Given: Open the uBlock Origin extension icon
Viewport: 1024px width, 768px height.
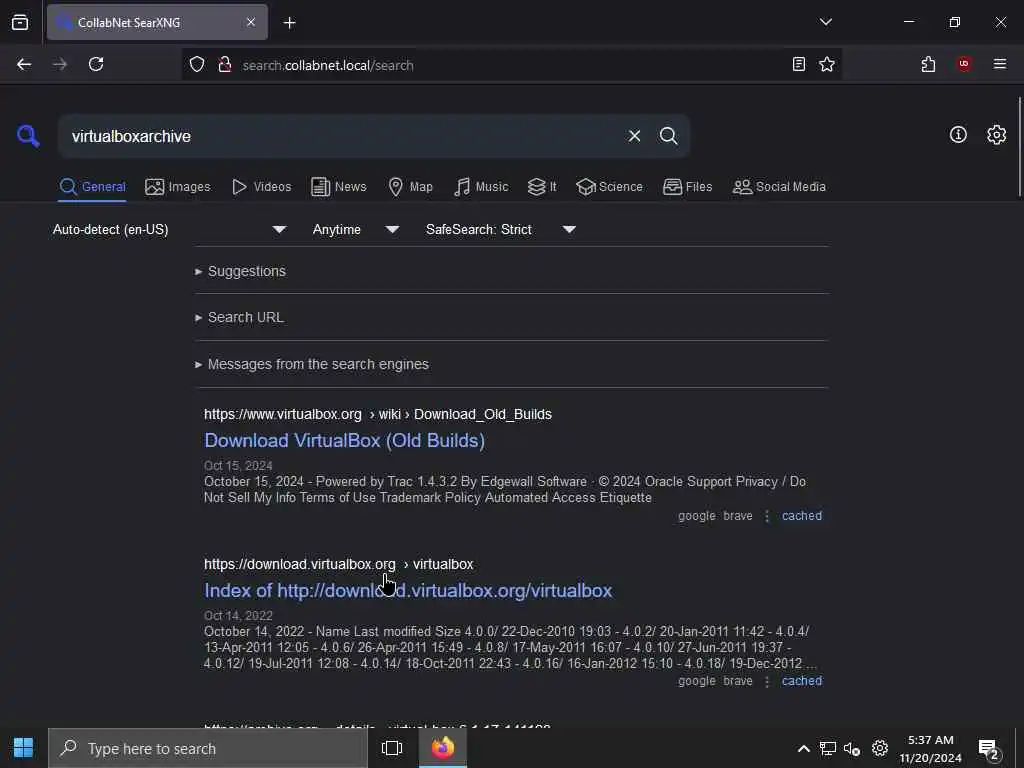Looking at the screenshot, I should 964,64.
